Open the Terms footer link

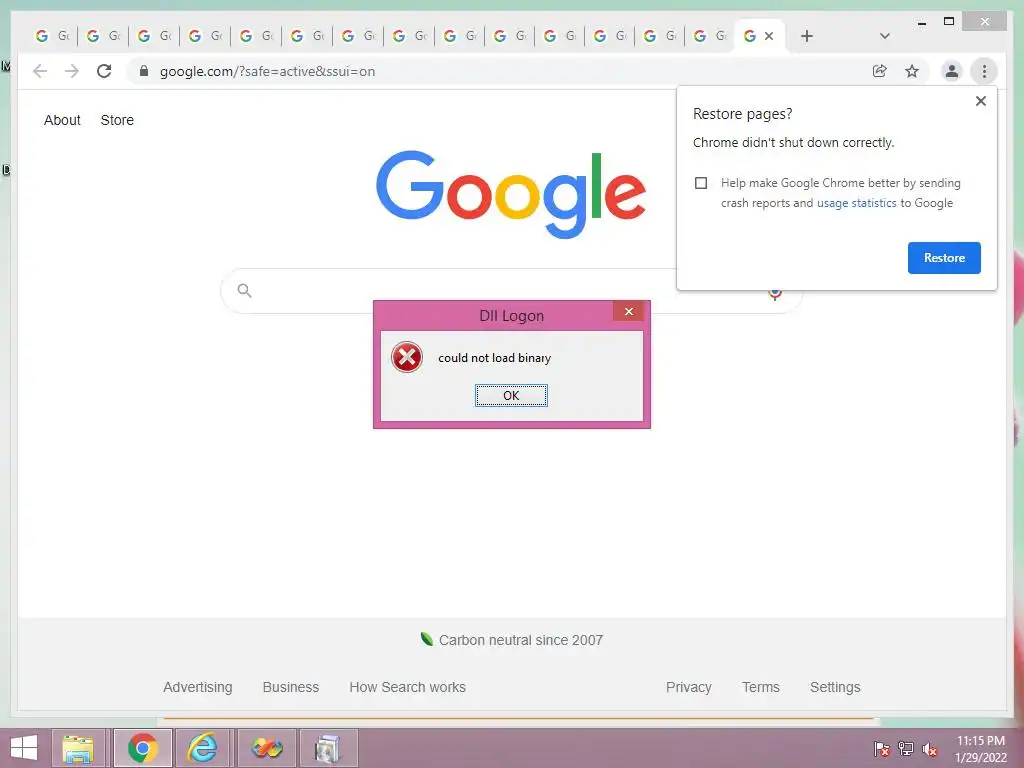[761, 687]
